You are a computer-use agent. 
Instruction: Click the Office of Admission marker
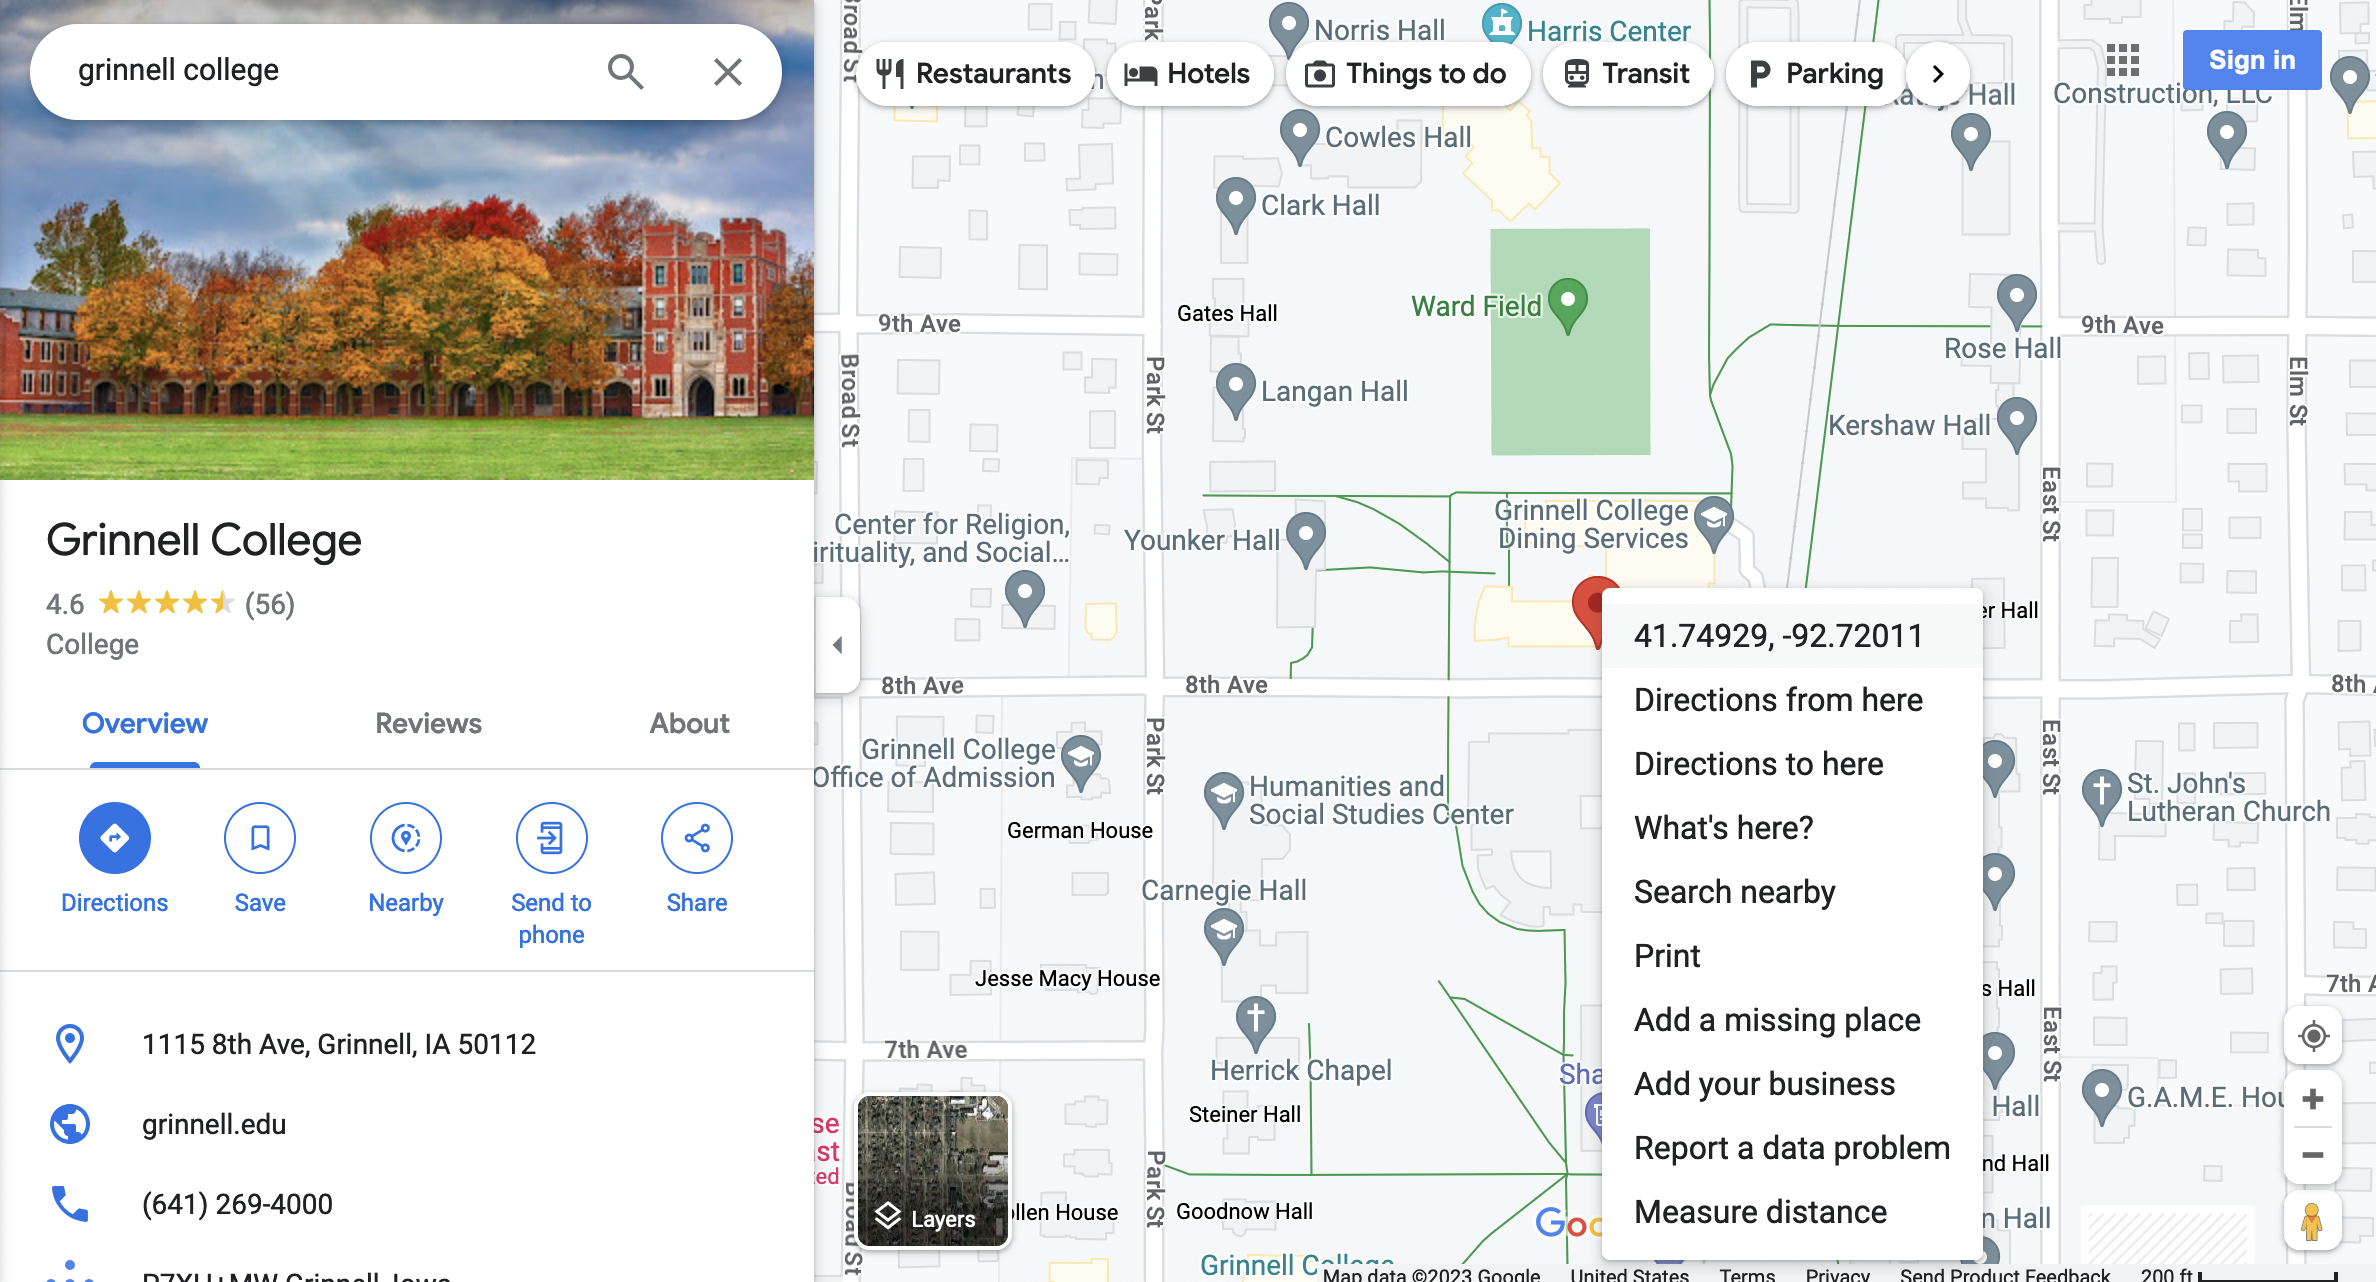1081,762
